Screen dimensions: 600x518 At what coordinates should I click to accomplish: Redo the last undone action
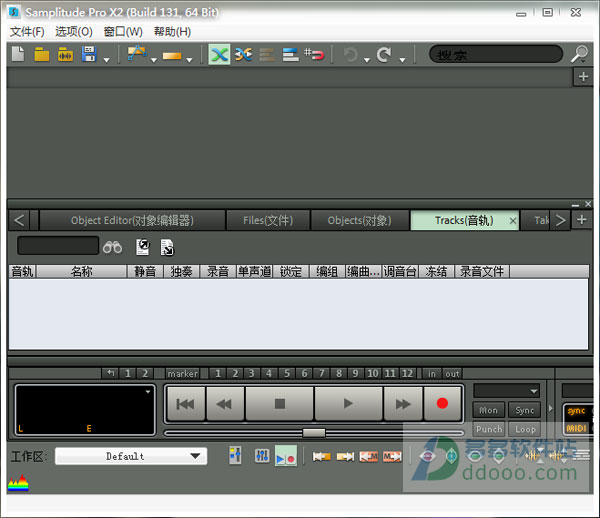pos(384,55)
